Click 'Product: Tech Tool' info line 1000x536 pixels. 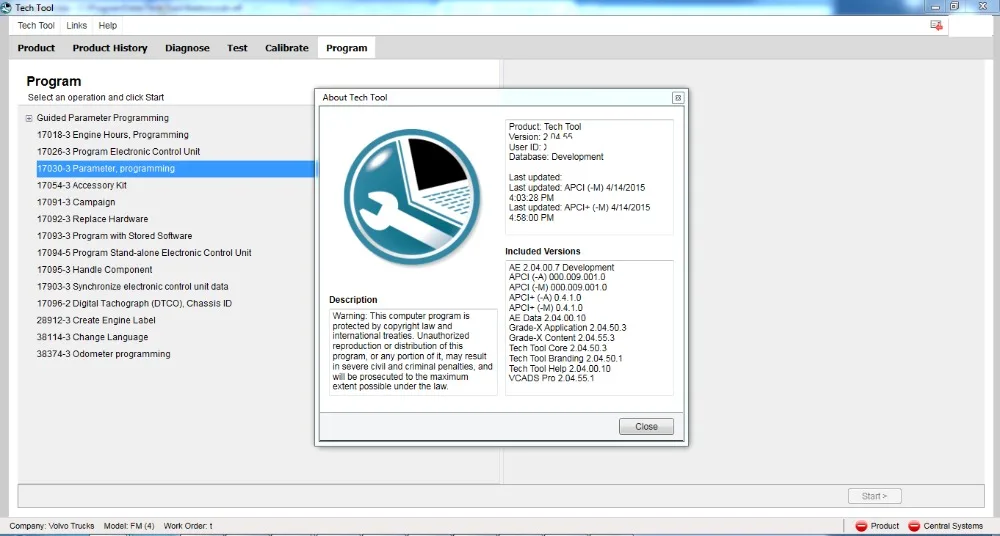click(x=545, y=127)
